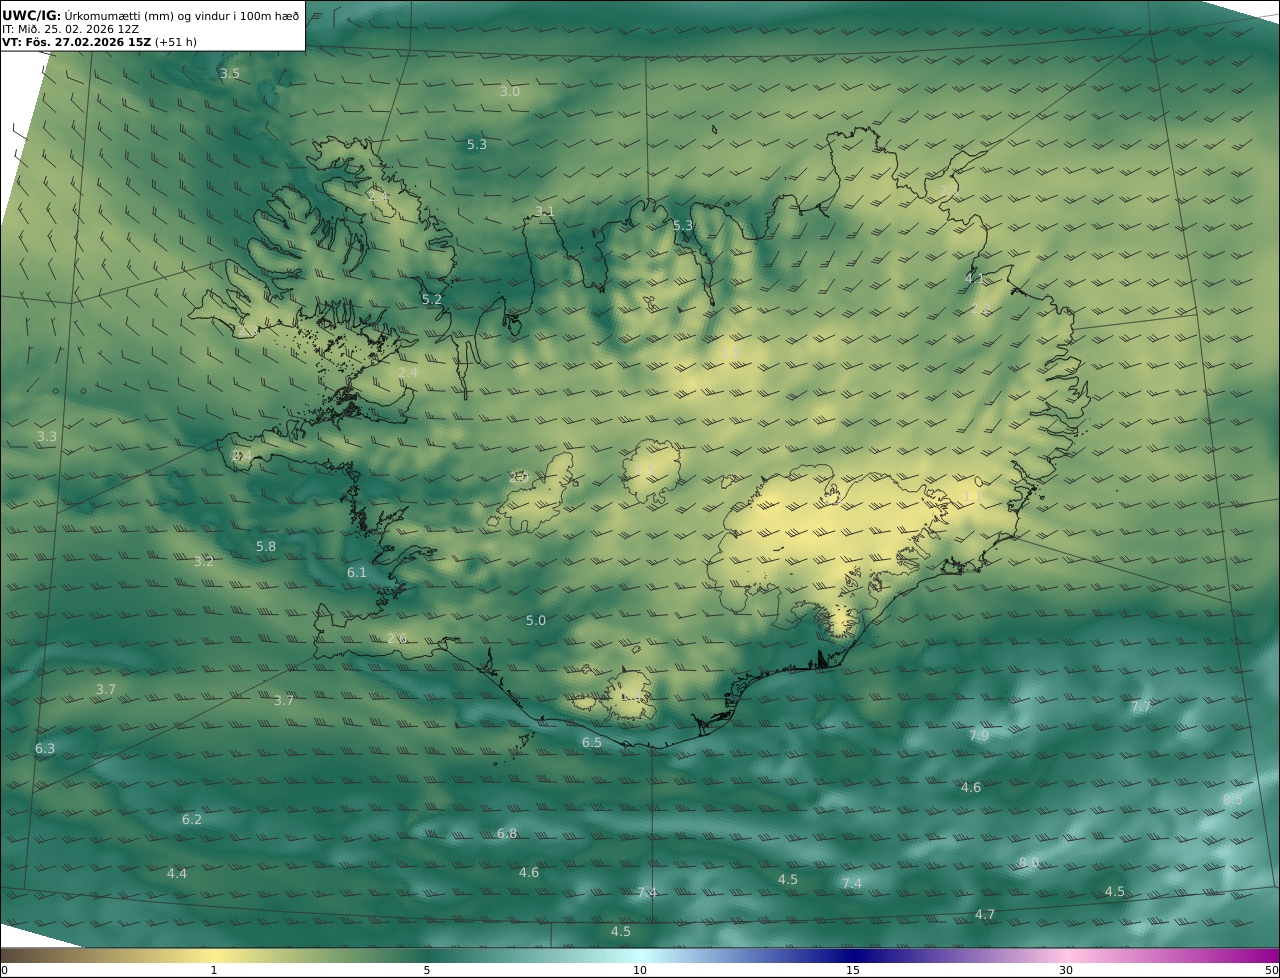Click the "0" tick label on the colour scale
Image resolution: width=1280 pixels, height=978 pixels.
coord(4,970)
